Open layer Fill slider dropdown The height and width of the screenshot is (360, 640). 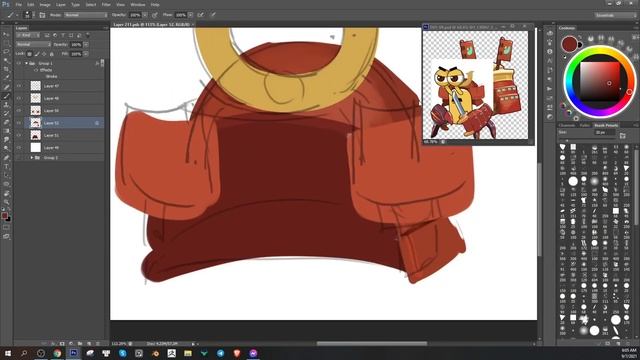(x=86, y=54)
